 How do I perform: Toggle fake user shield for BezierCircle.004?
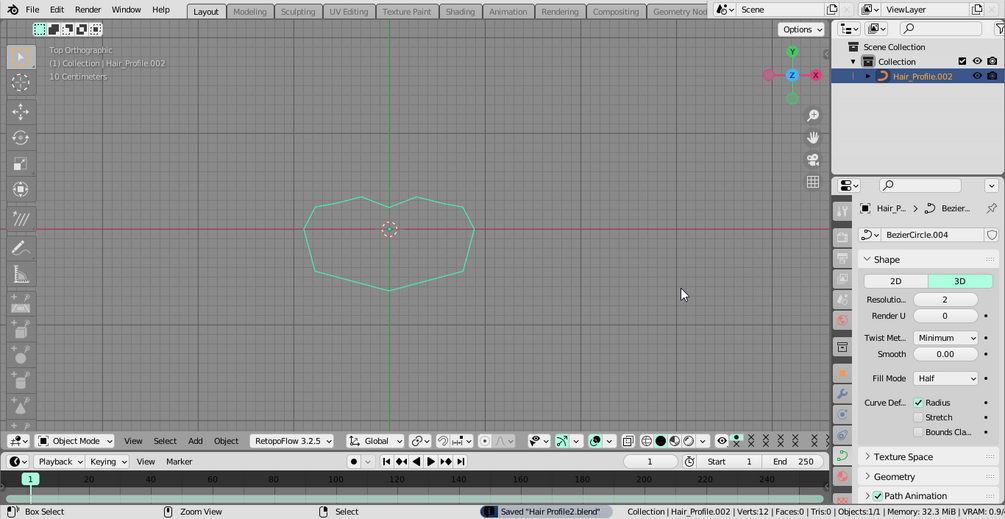click(992, 235)
